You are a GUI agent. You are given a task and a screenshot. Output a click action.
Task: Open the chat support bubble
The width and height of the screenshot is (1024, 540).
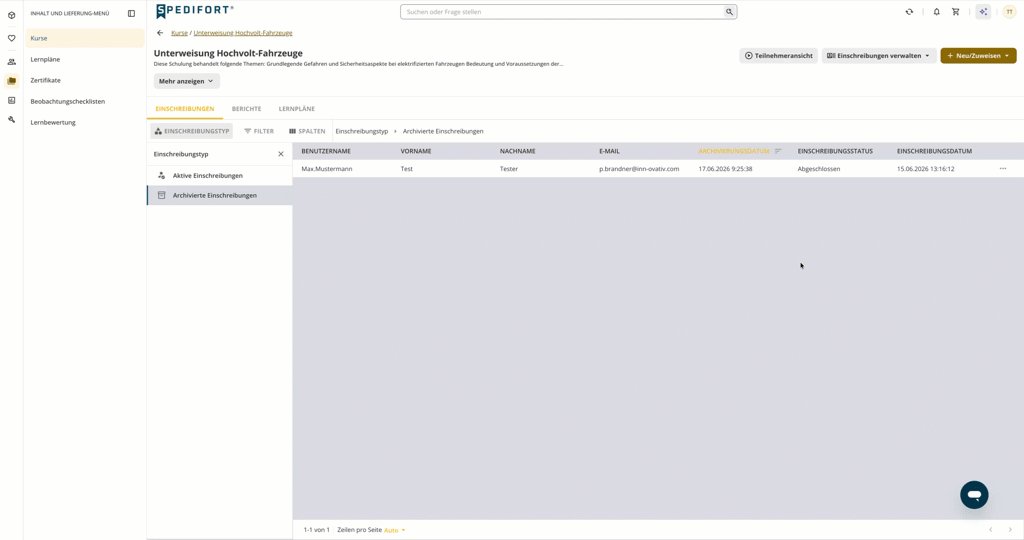[x=974, y=495]
